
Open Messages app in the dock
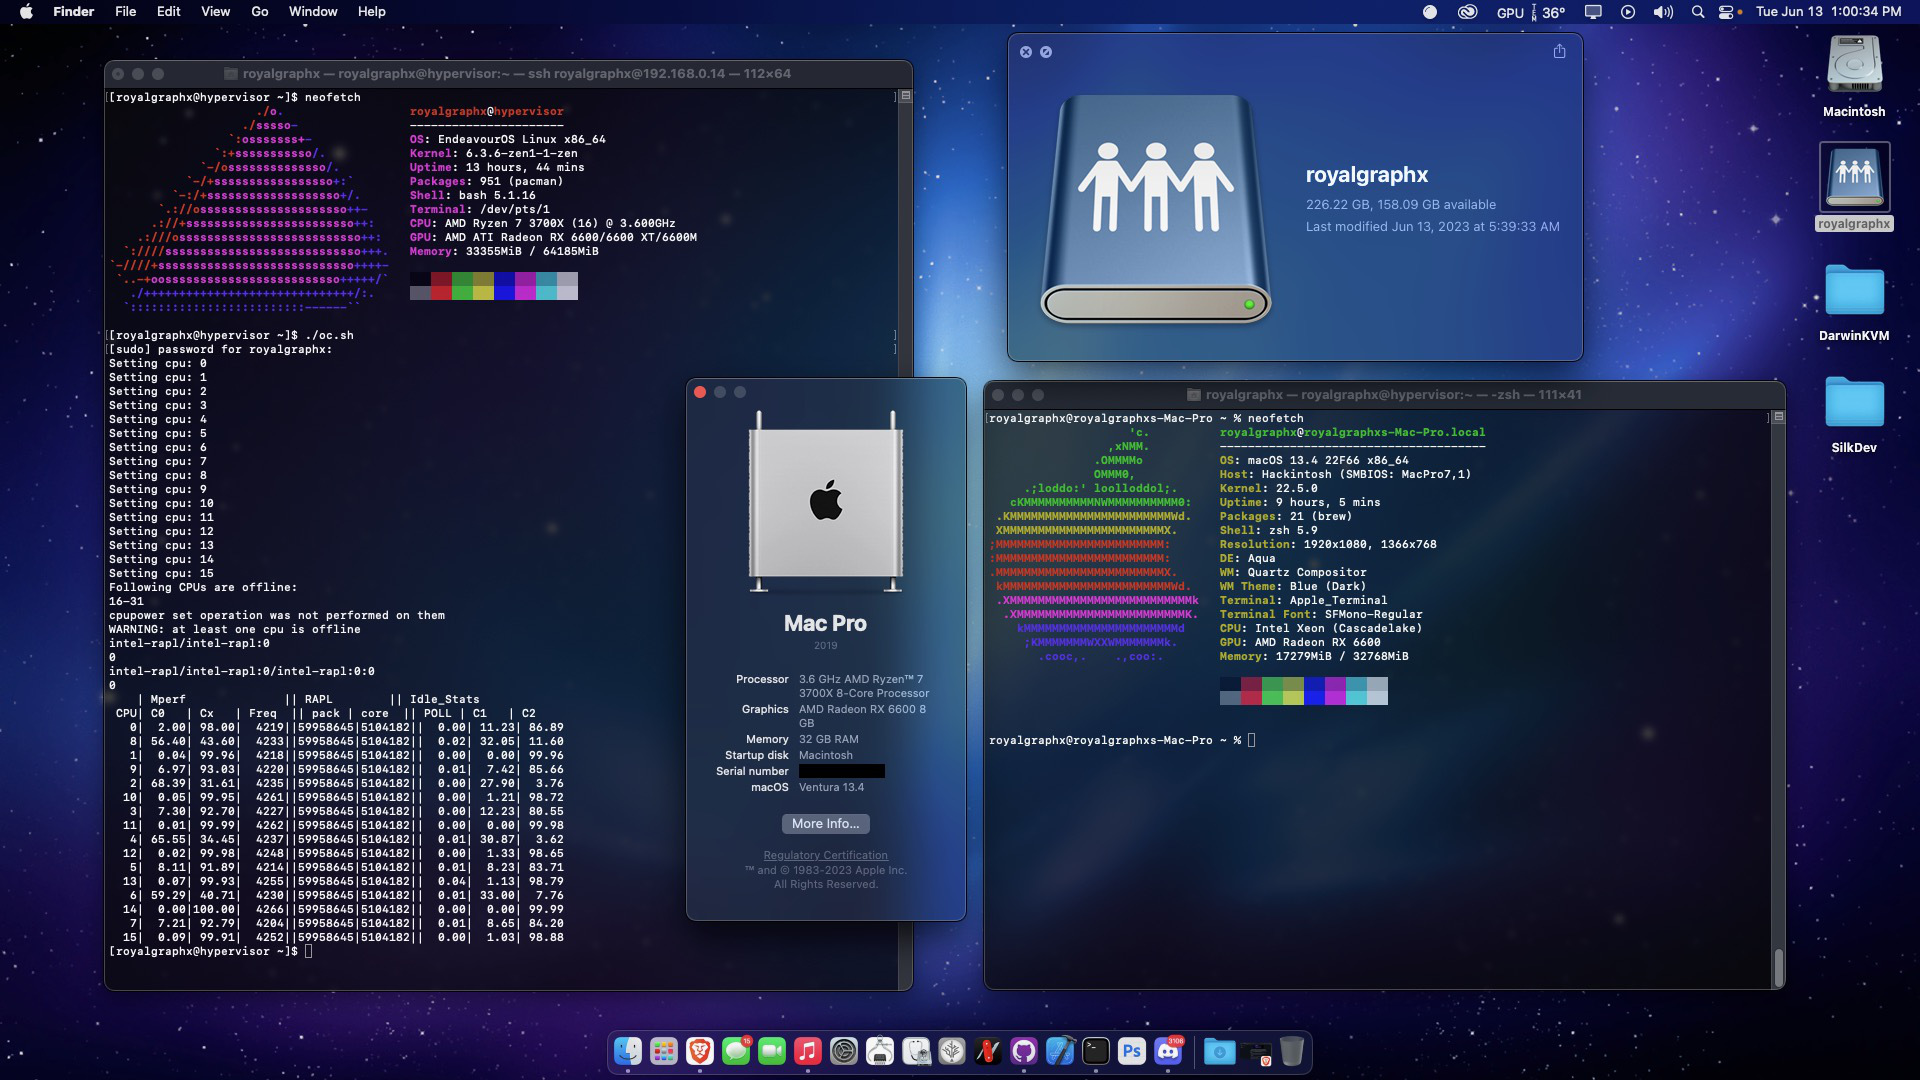pyautogui.click(x=736, y=1051)
